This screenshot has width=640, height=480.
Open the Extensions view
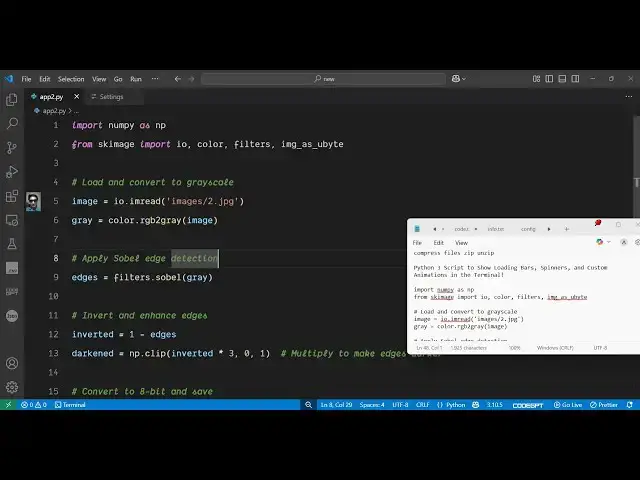point(12,196)
